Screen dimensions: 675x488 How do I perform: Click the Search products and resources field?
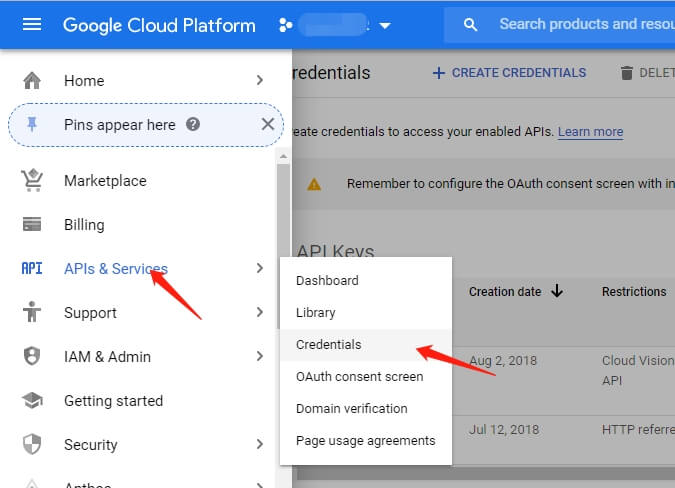pyautogui.click(x=580, y=24)
